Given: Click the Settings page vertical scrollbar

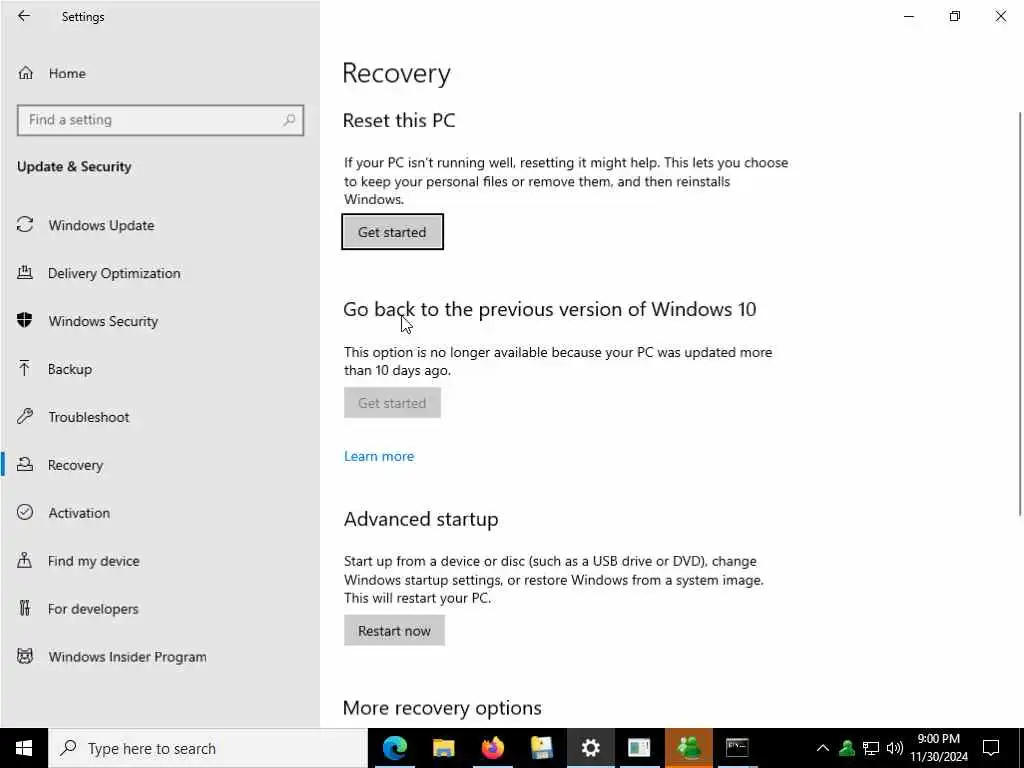Looking at the screenshot, I should click(x=1020, y=313).
